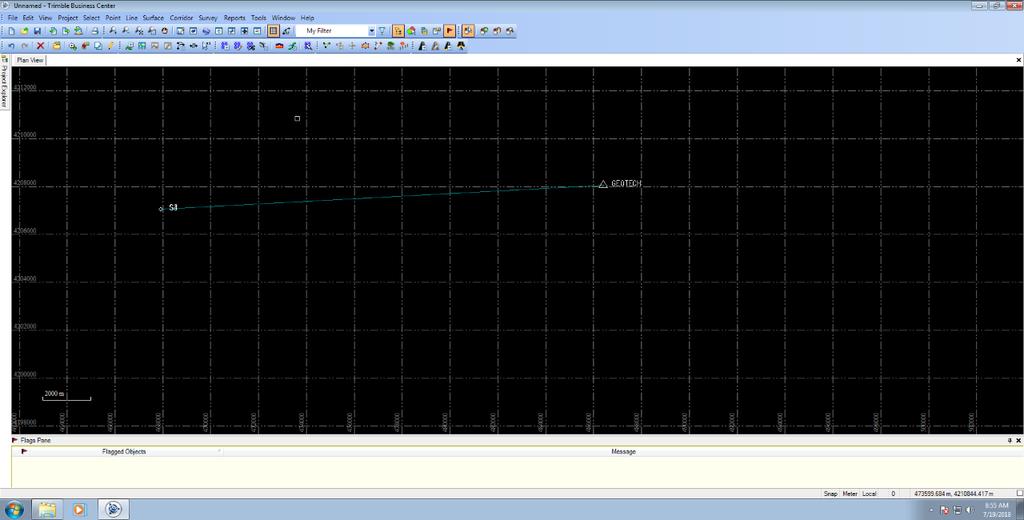1024x520 pixels.
Task: Open the Help menu
Action: tap(307, 18)
